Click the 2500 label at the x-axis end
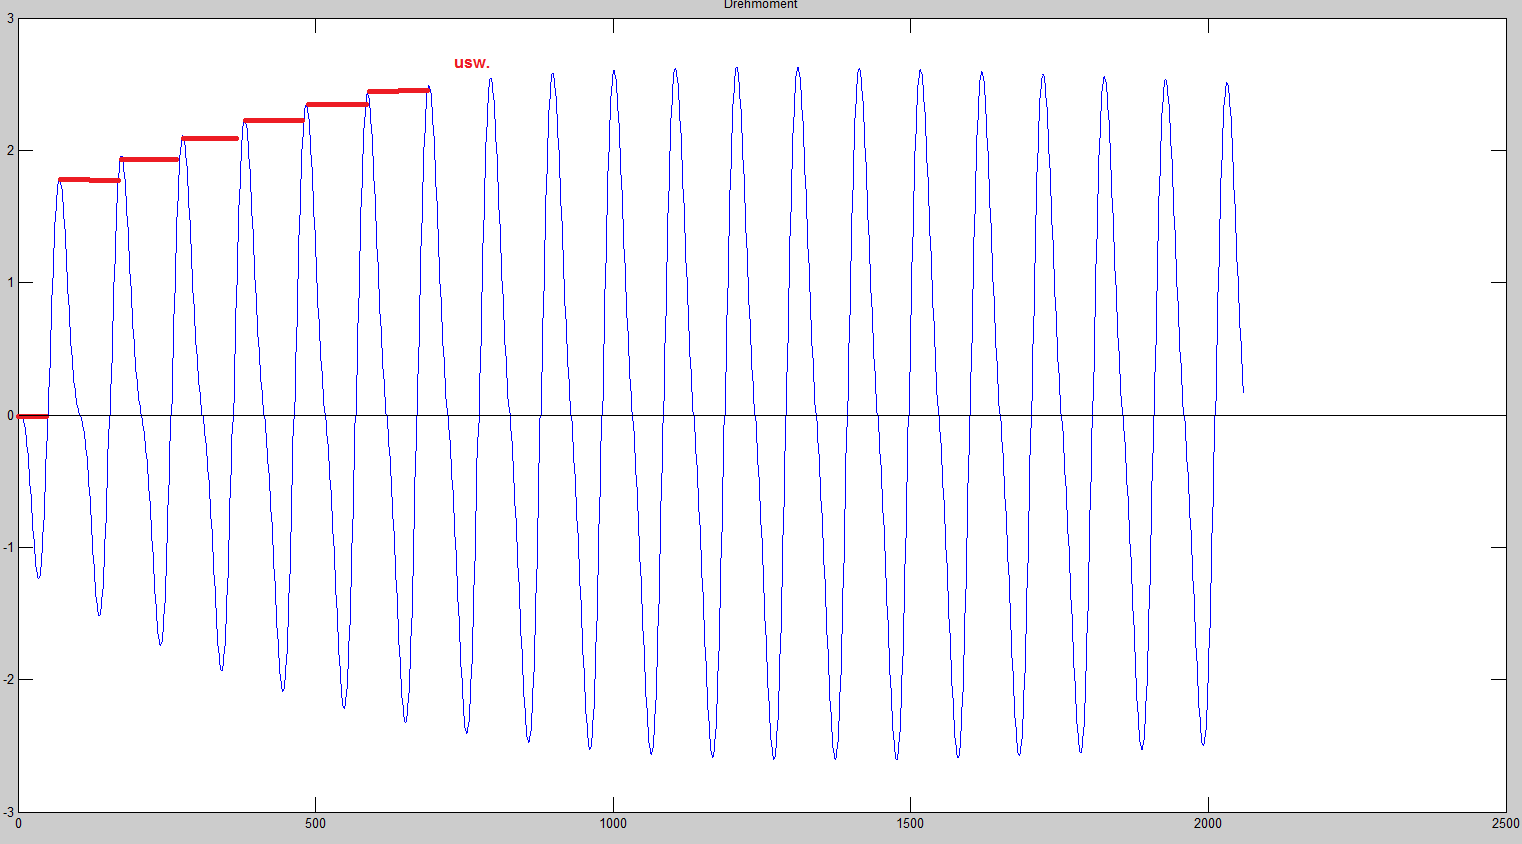1522x844 pixels. 1504,824
